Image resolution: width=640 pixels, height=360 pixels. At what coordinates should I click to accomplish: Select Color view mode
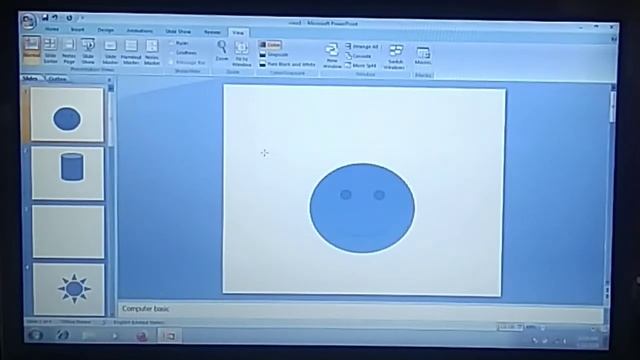point(270,45)
